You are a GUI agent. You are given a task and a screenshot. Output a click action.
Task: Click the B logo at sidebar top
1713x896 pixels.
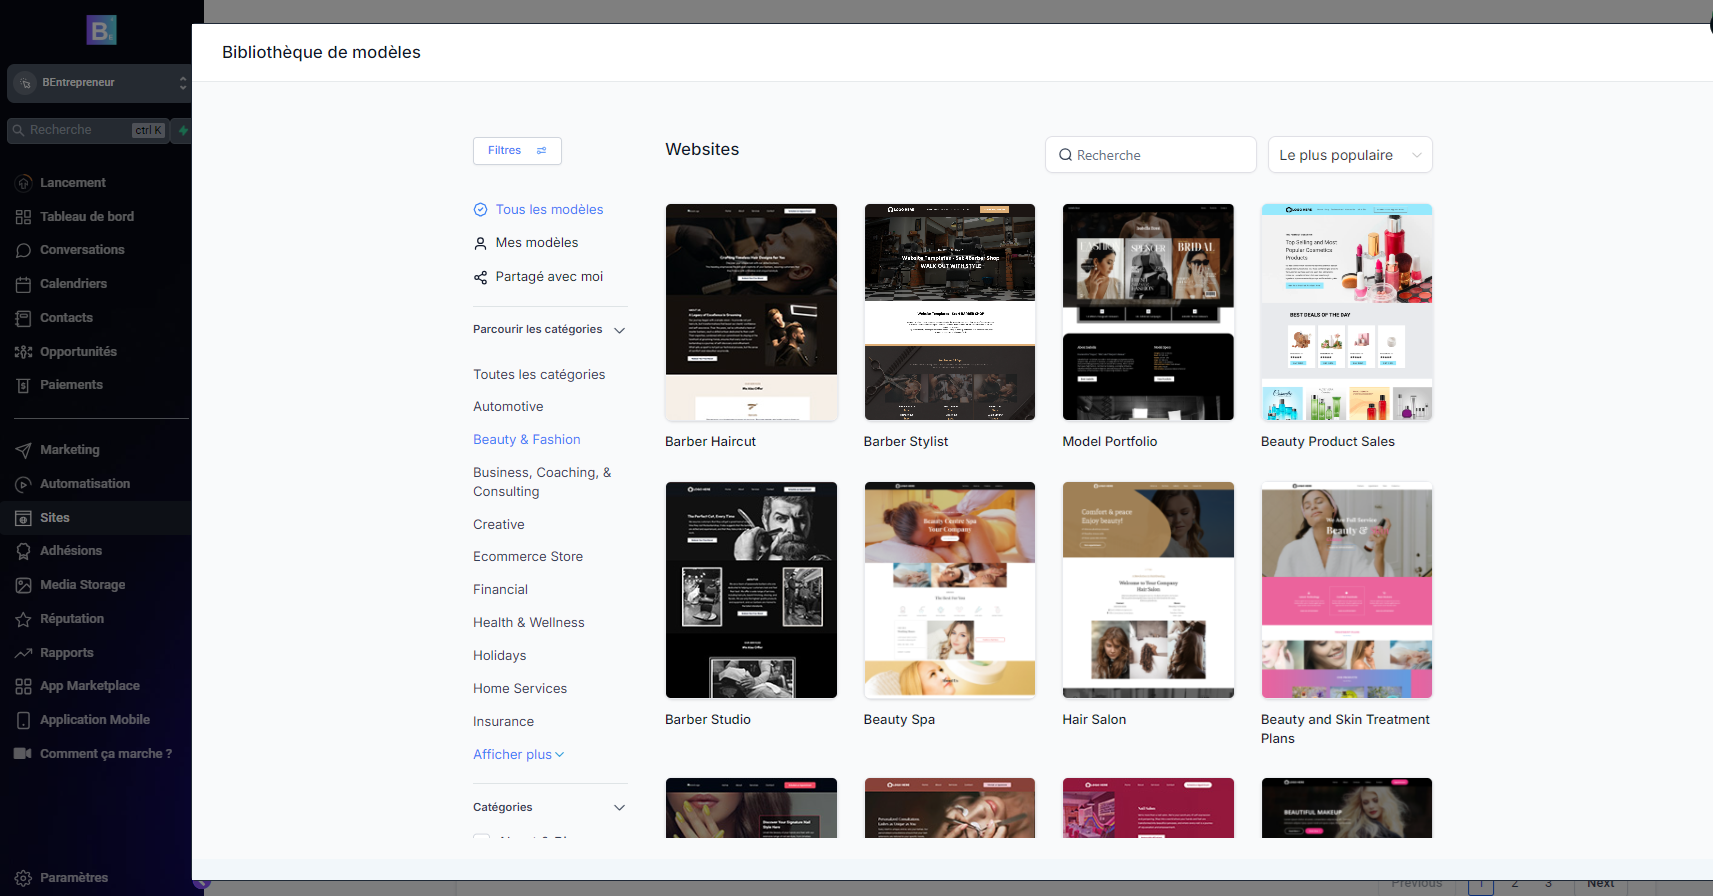[x=101, y=30]
